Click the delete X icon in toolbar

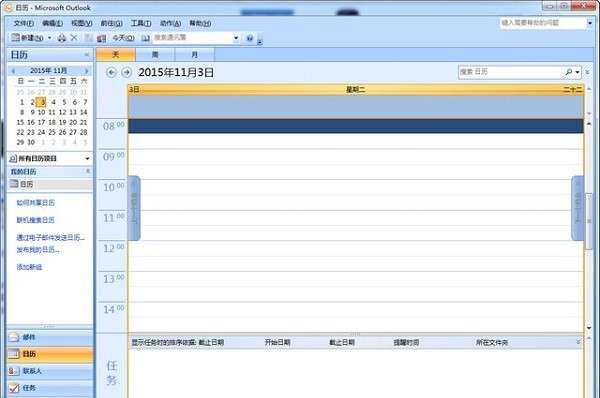pyautogui.click(x=74, y=38)
